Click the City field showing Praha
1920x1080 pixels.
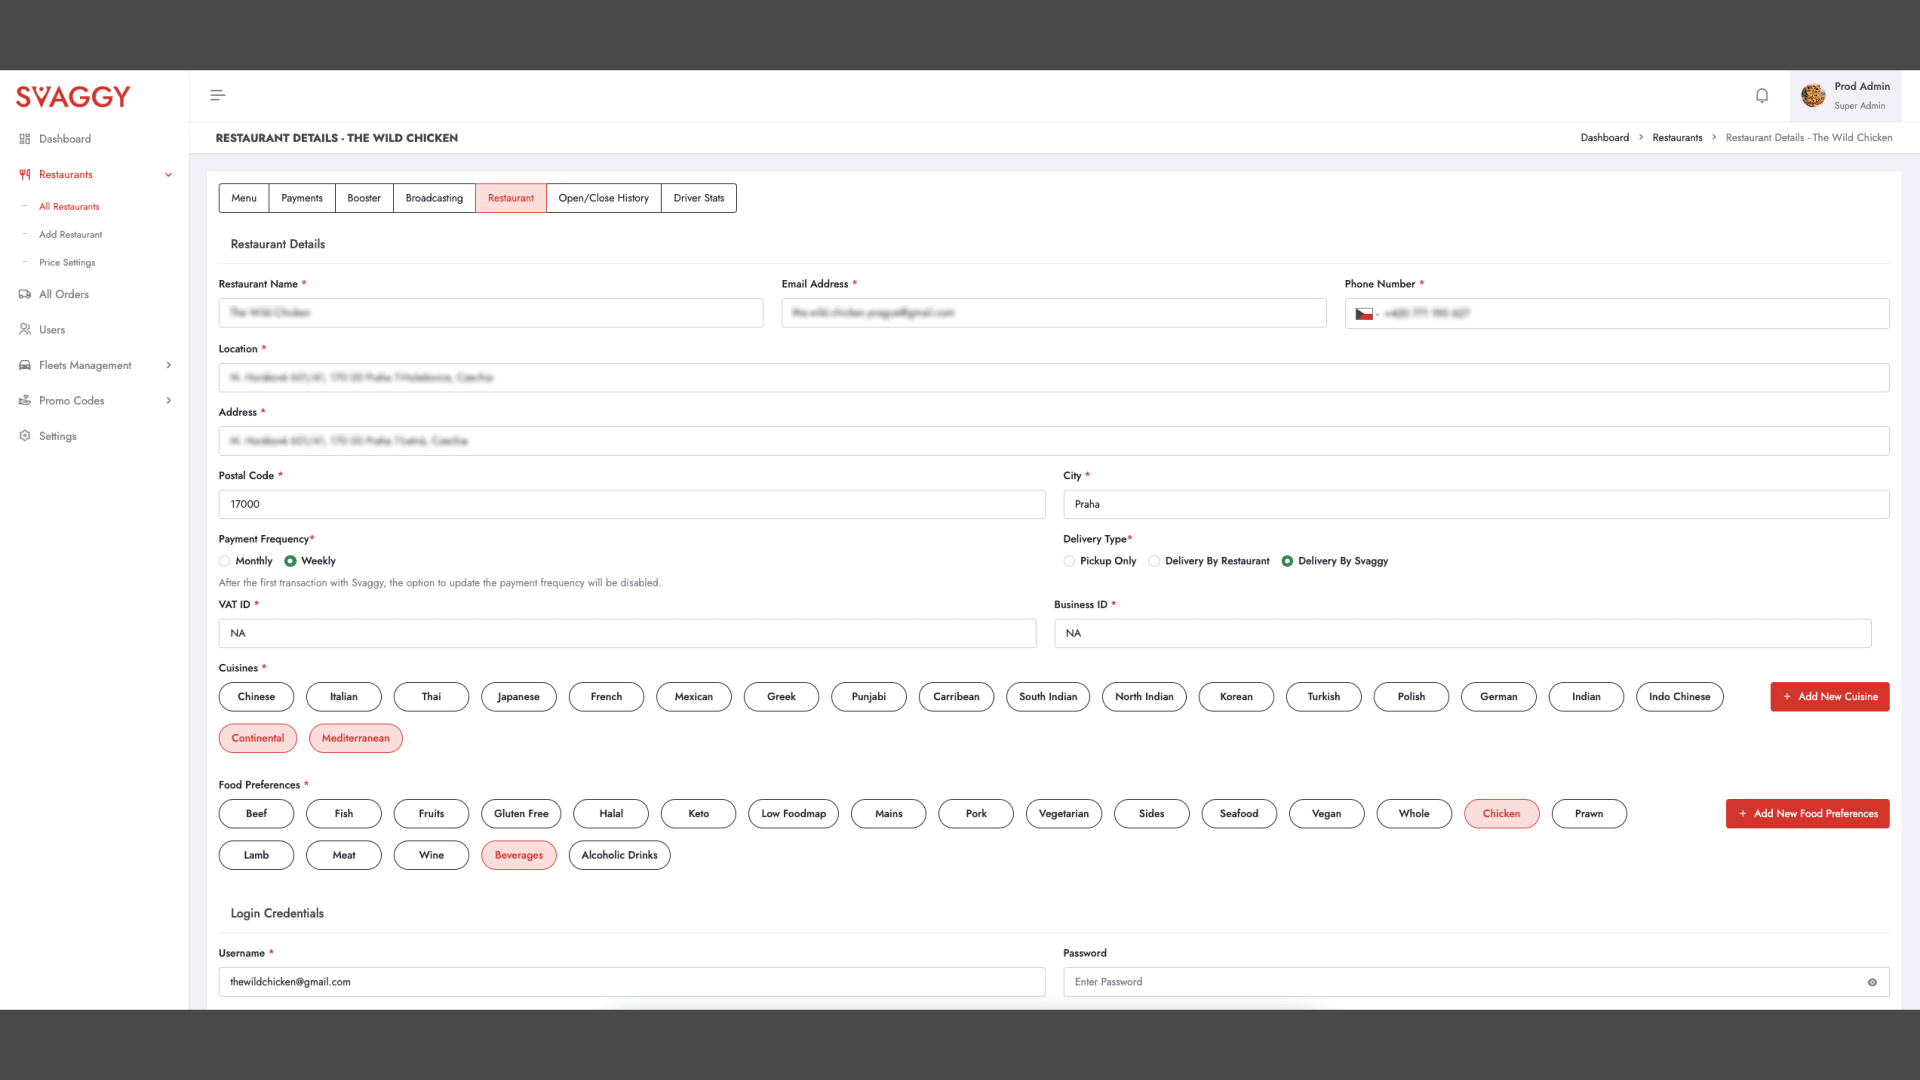[1476, 505]
